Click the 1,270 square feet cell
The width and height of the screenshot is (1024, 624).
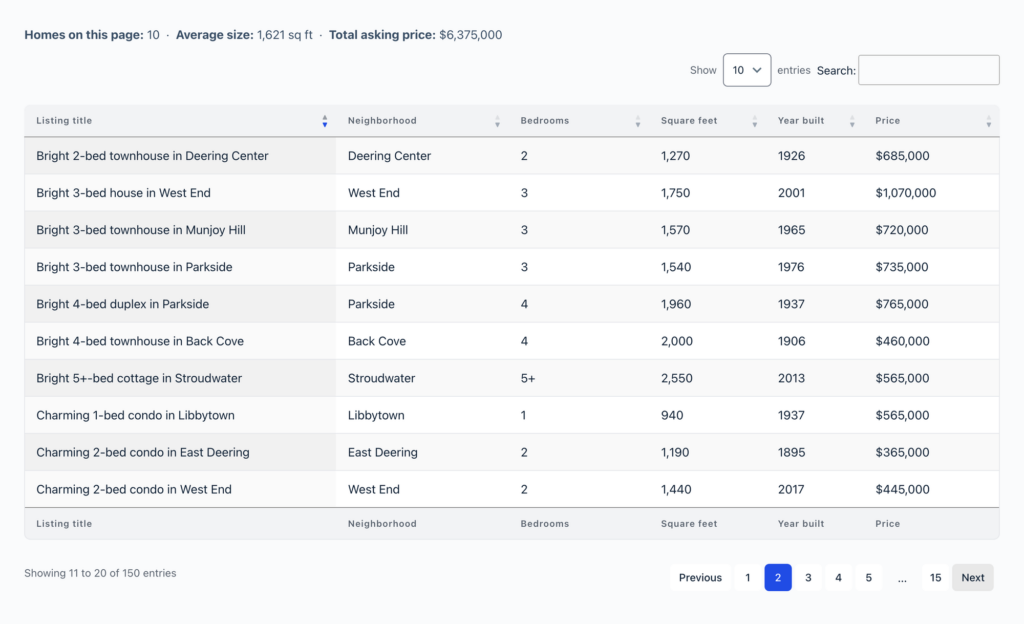point(707,156)
